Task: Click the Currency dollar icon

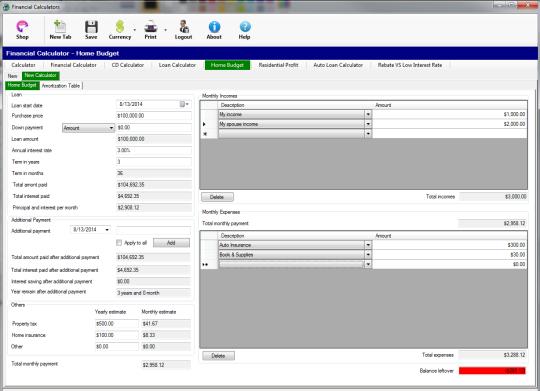Action: pyautogui.click(x=120, y=27)
